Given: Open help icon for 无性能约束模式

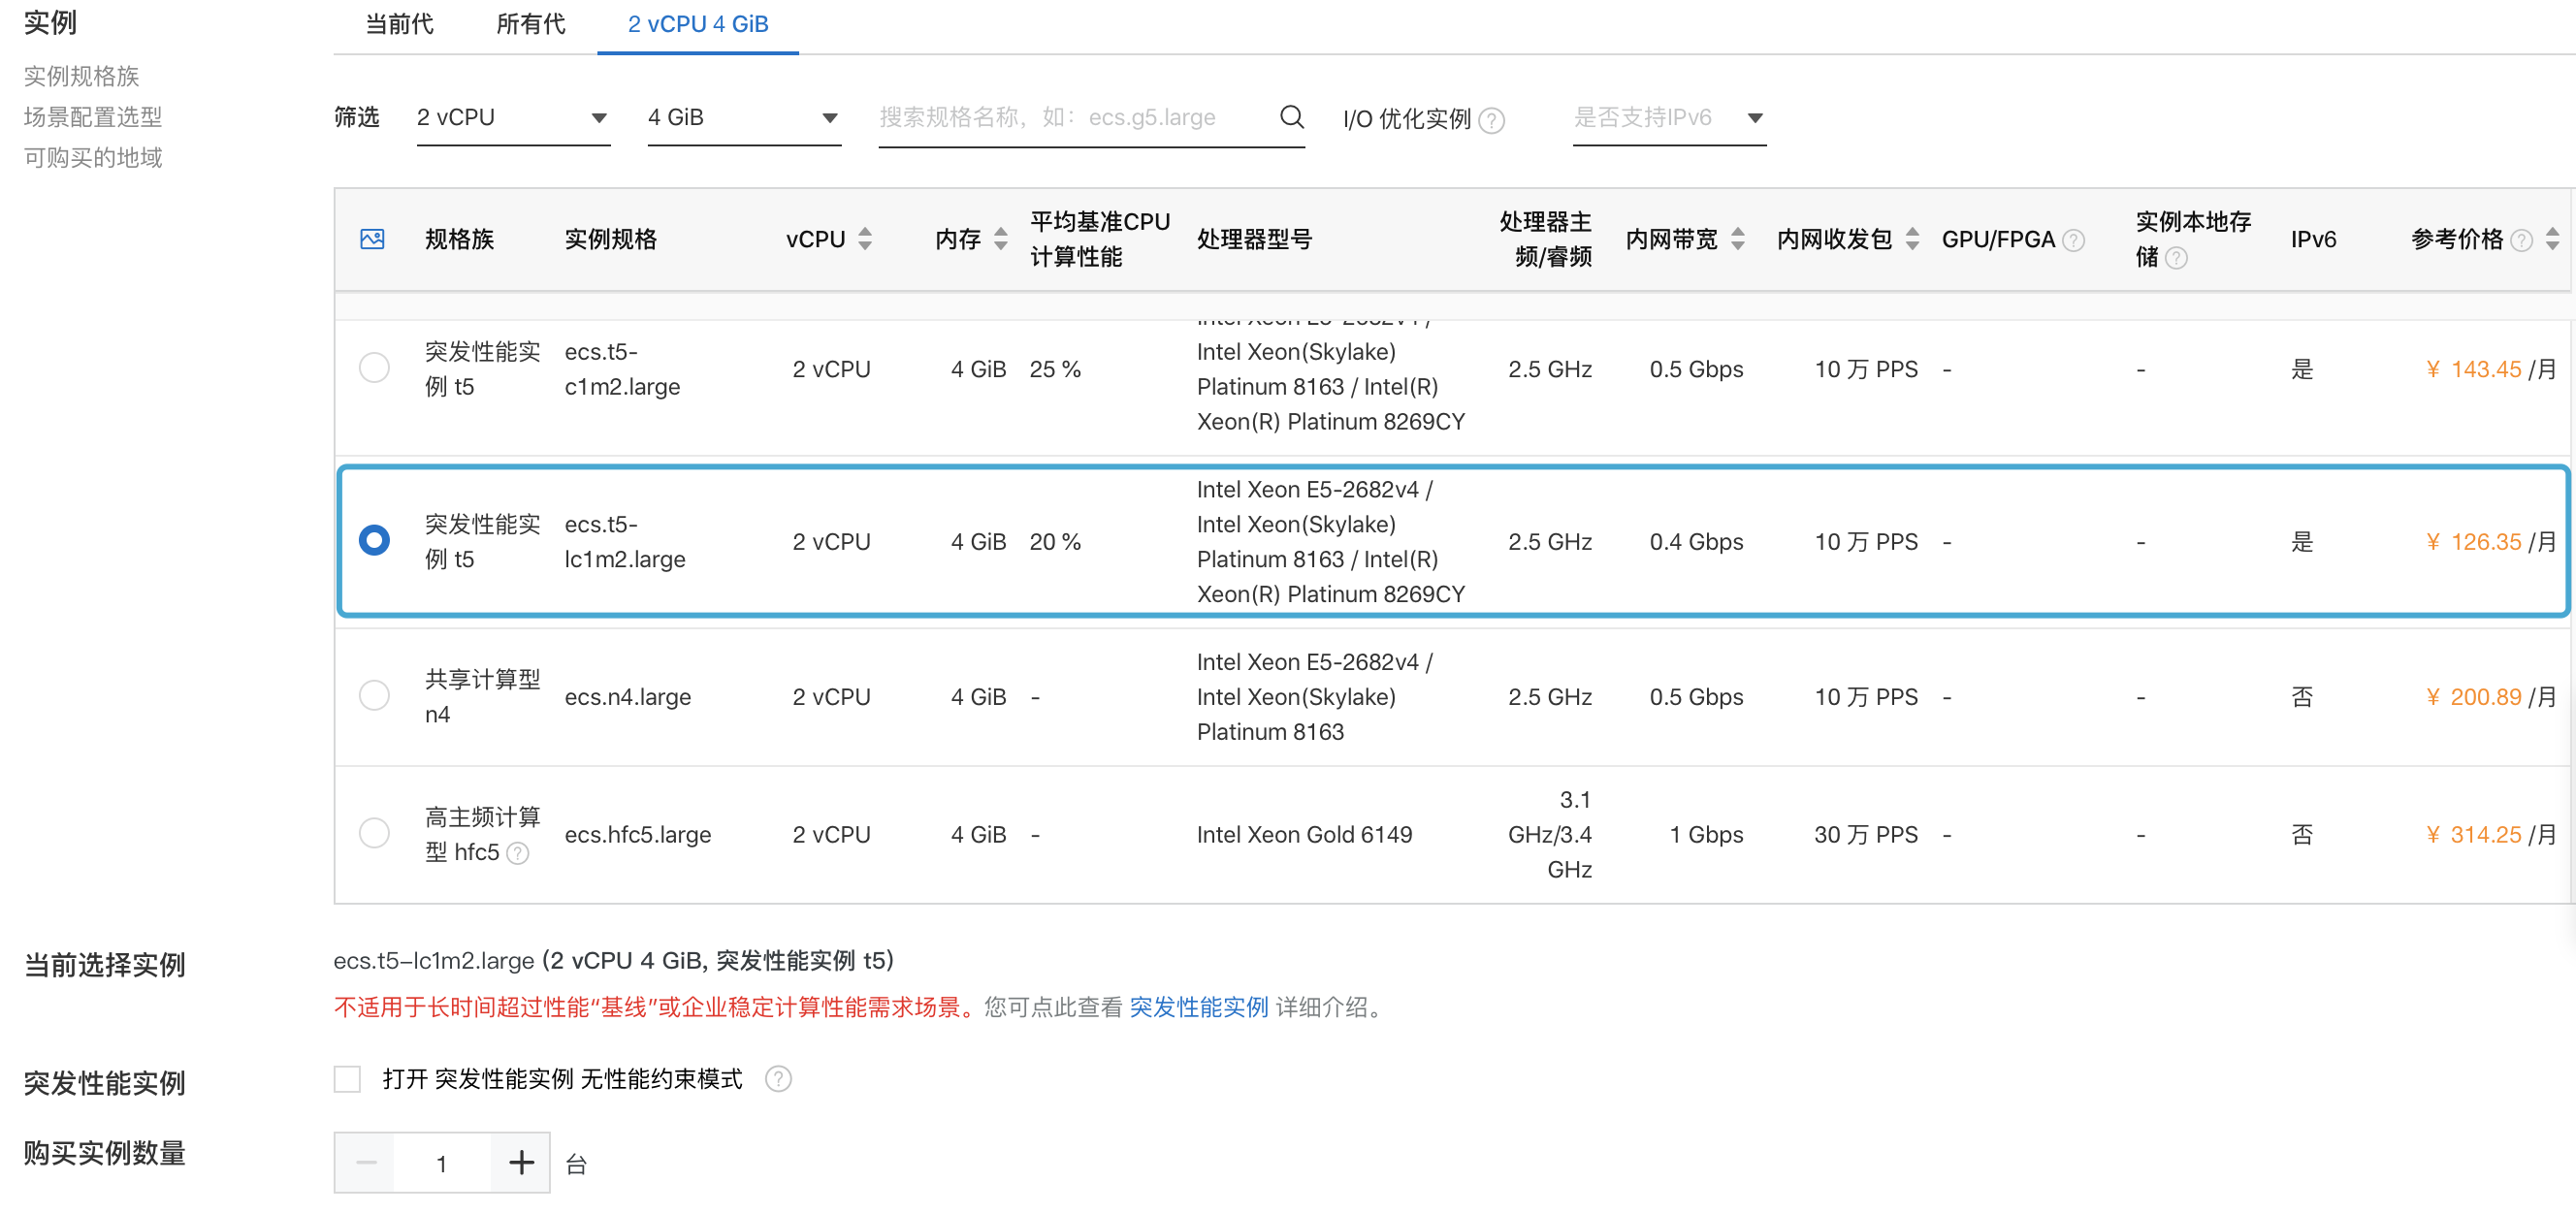Looking at the screenshot, I should [778, 1079].
